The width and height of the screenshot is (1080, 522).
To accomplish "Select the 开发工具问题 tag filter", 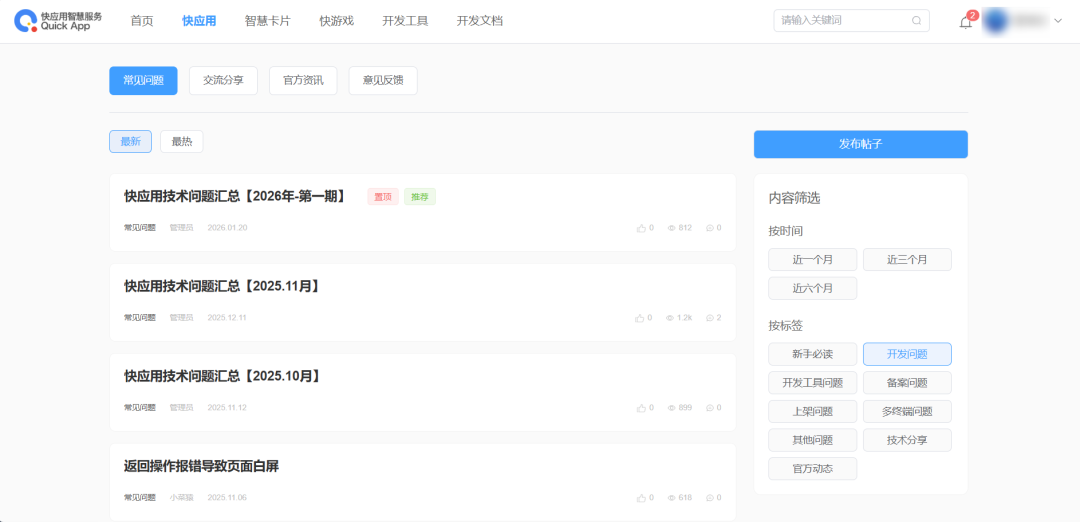I will (x=813, y=383).
